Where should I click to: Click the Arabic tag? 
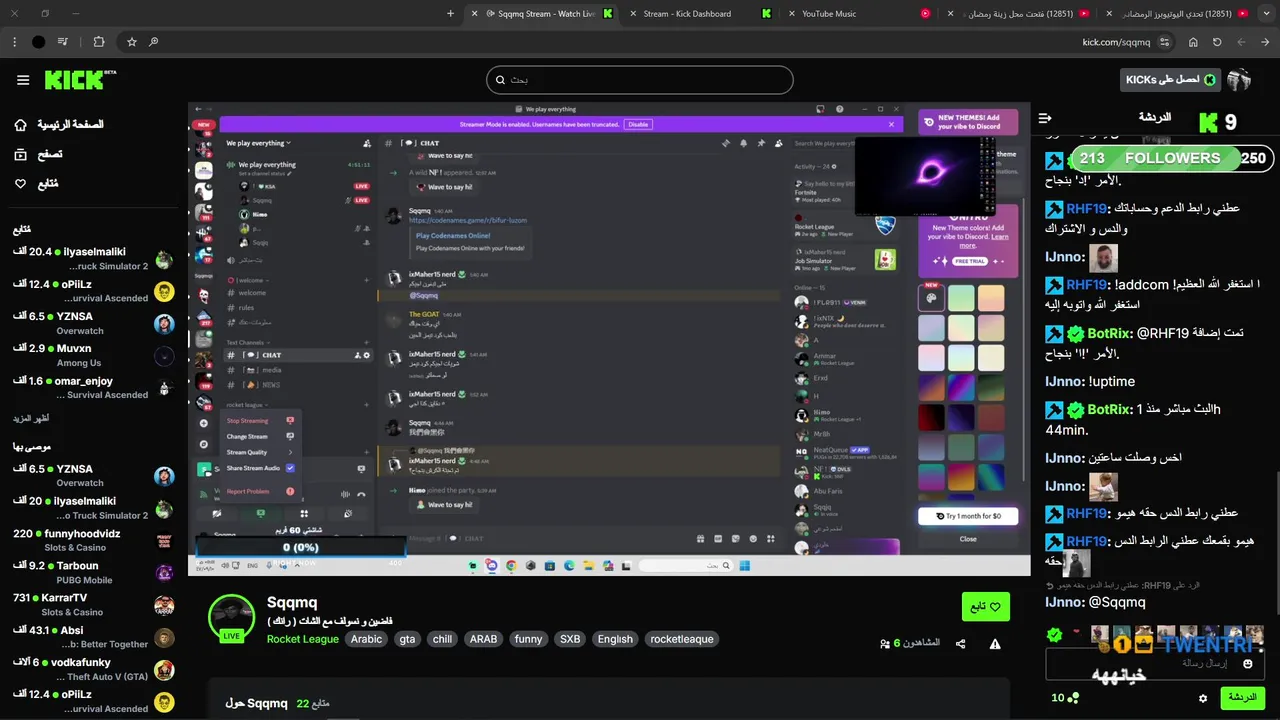coord(366,639)
